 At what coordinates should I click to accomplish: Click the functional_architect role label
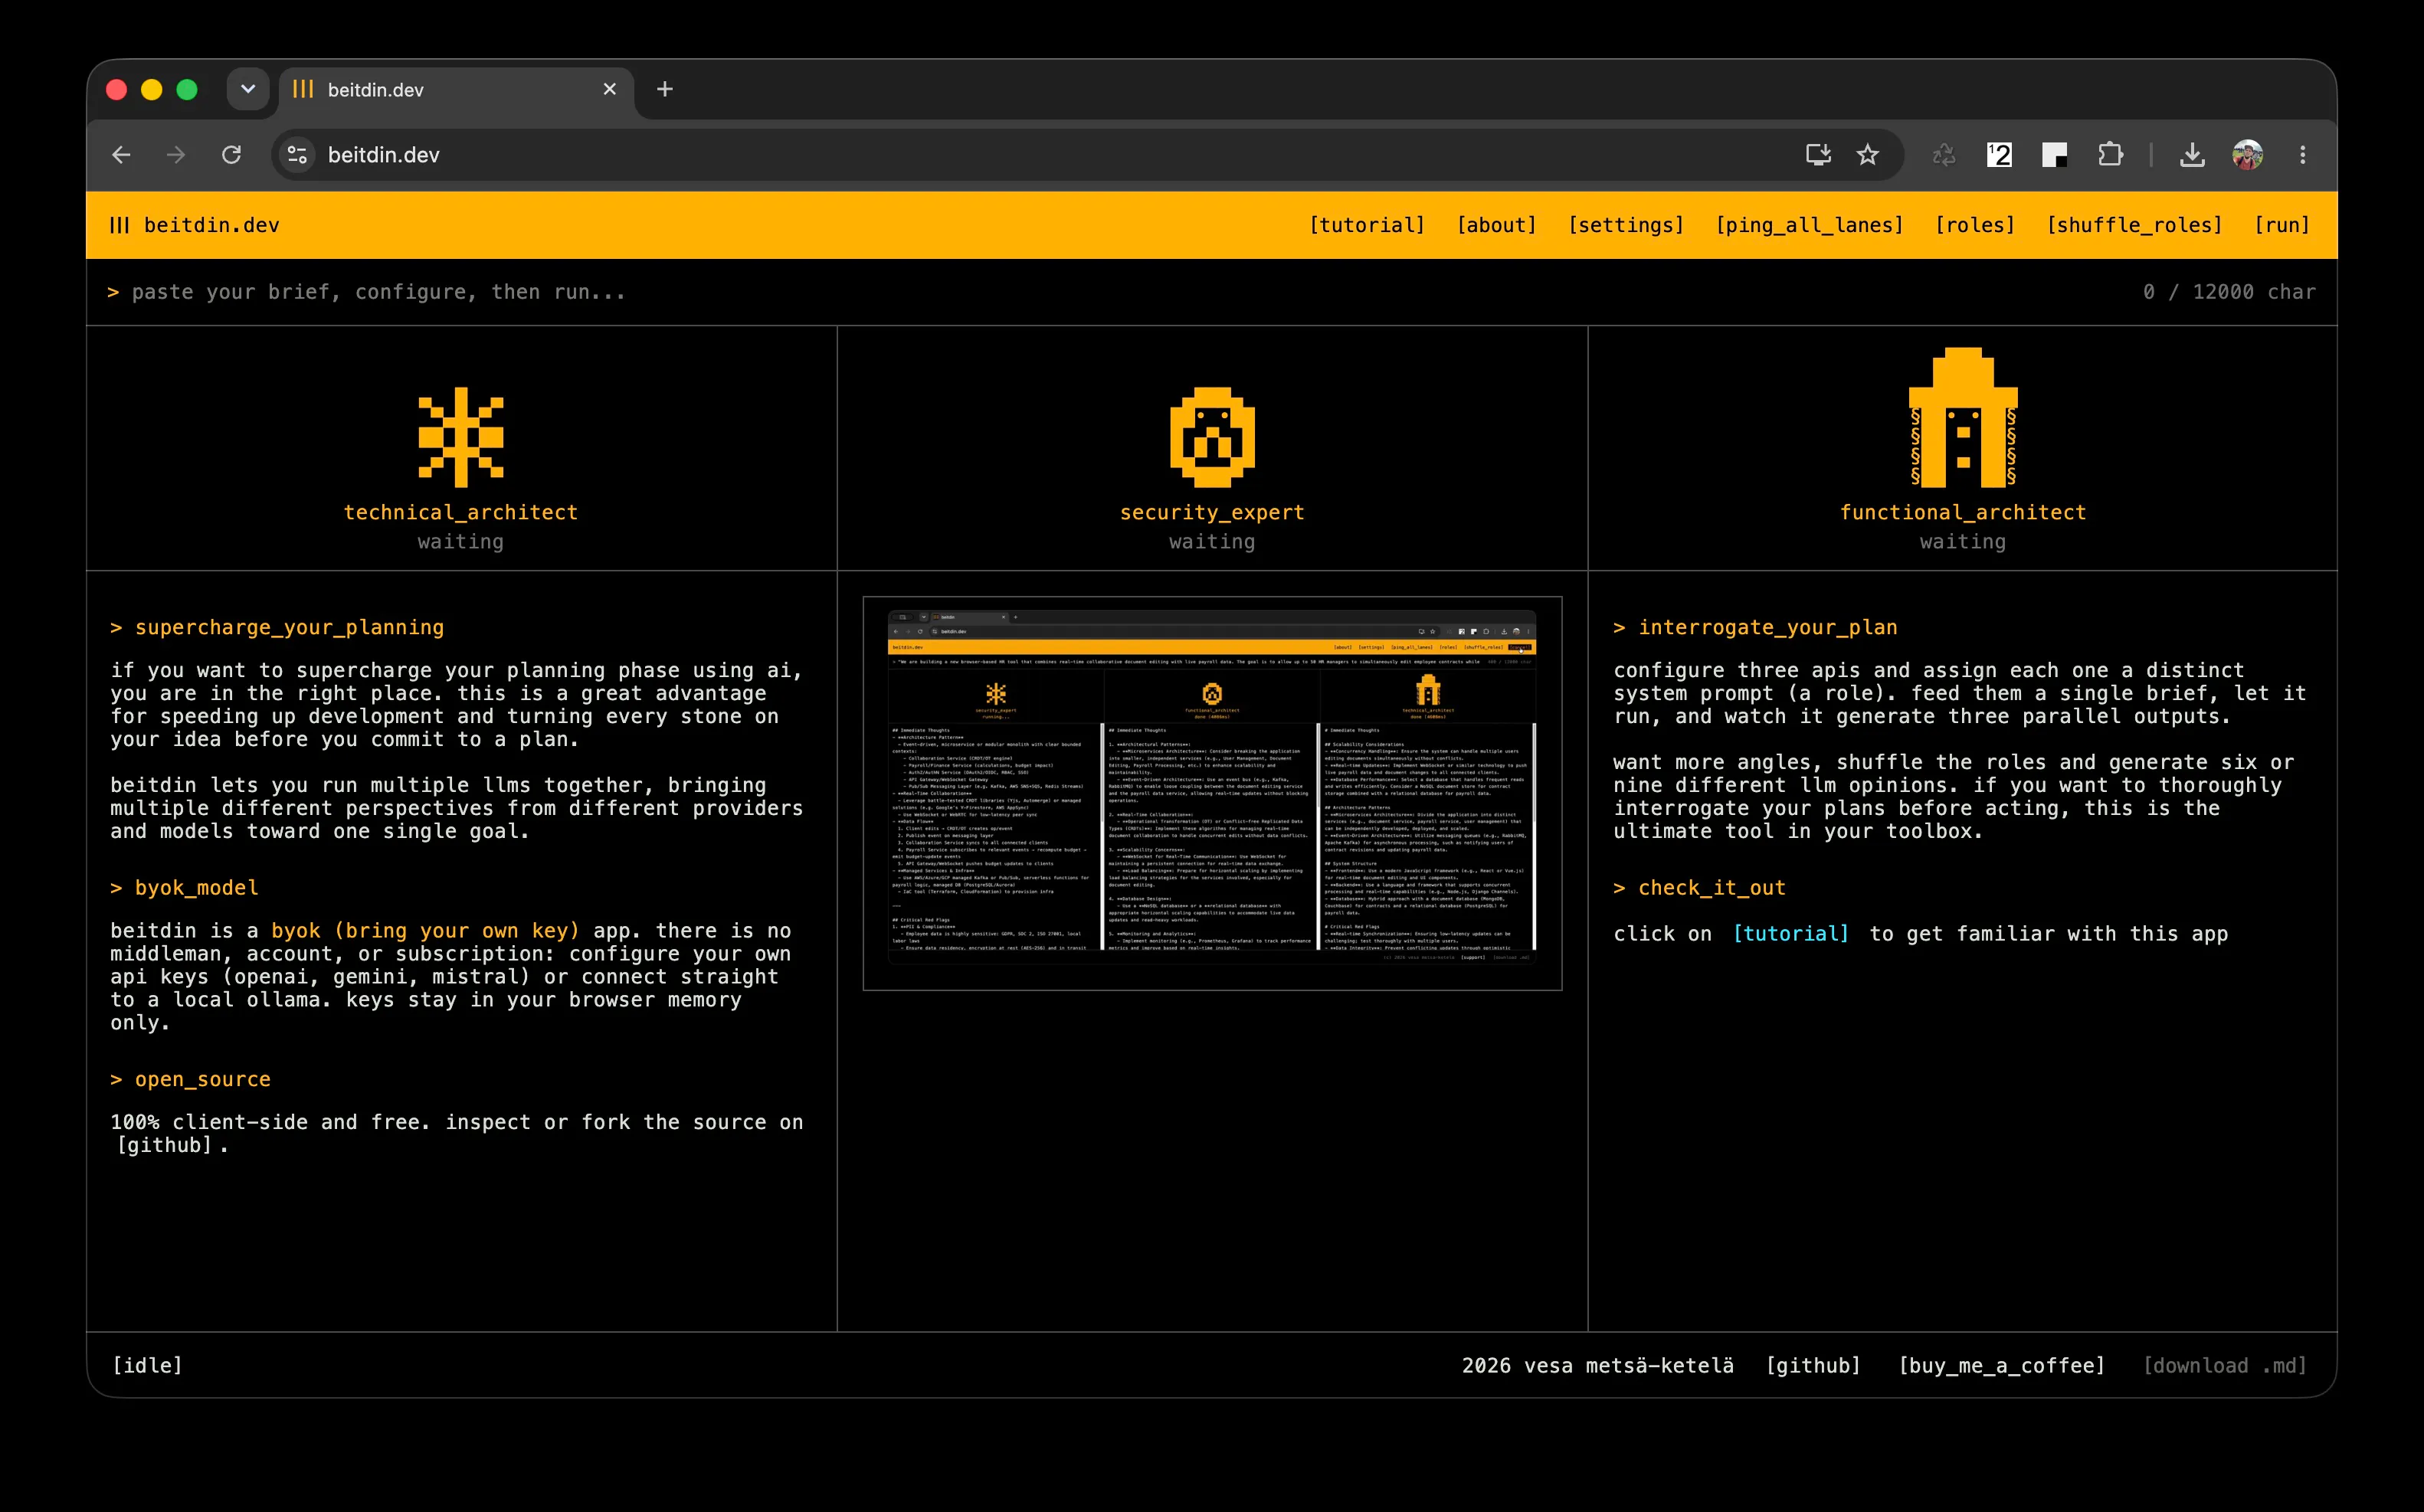click(x=1963, y=512)
